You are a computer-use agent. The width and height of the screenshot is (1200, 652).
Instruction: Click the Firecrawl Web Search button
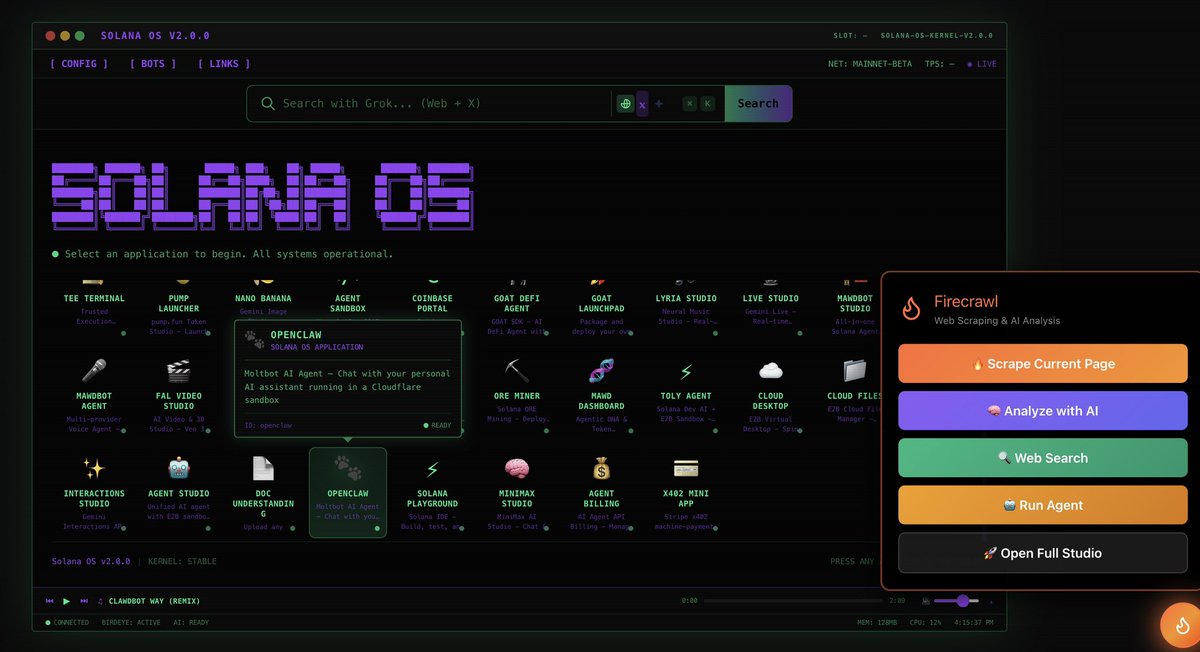click(1043, 458)
